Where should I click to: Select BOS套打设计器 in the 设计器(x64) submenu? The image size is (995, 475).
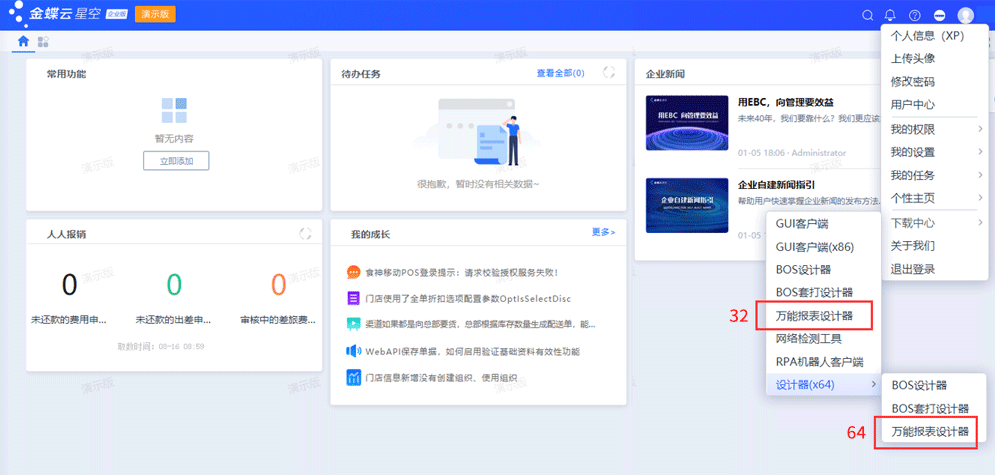[x=934, y=408]
